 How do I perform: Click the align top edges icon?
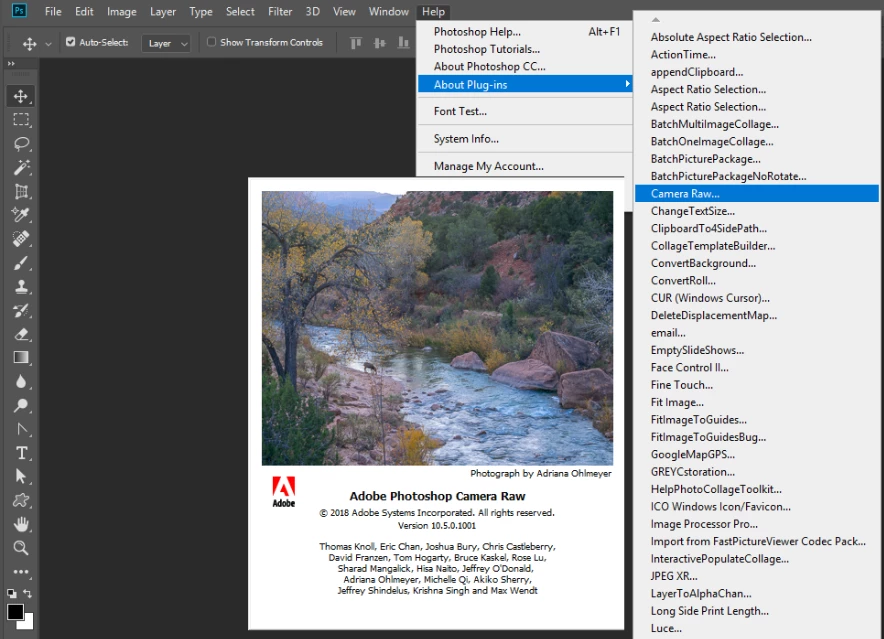click(x=356, y=43)
